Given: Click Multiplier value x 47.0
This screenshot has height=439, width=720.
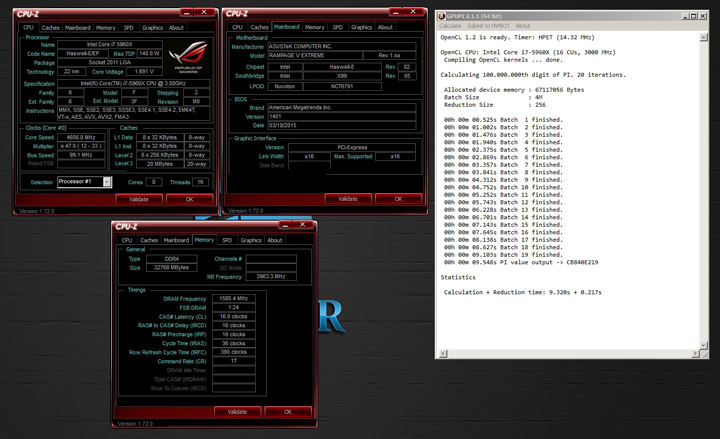Looking at the screenshot, I should [x=81, y=146].
